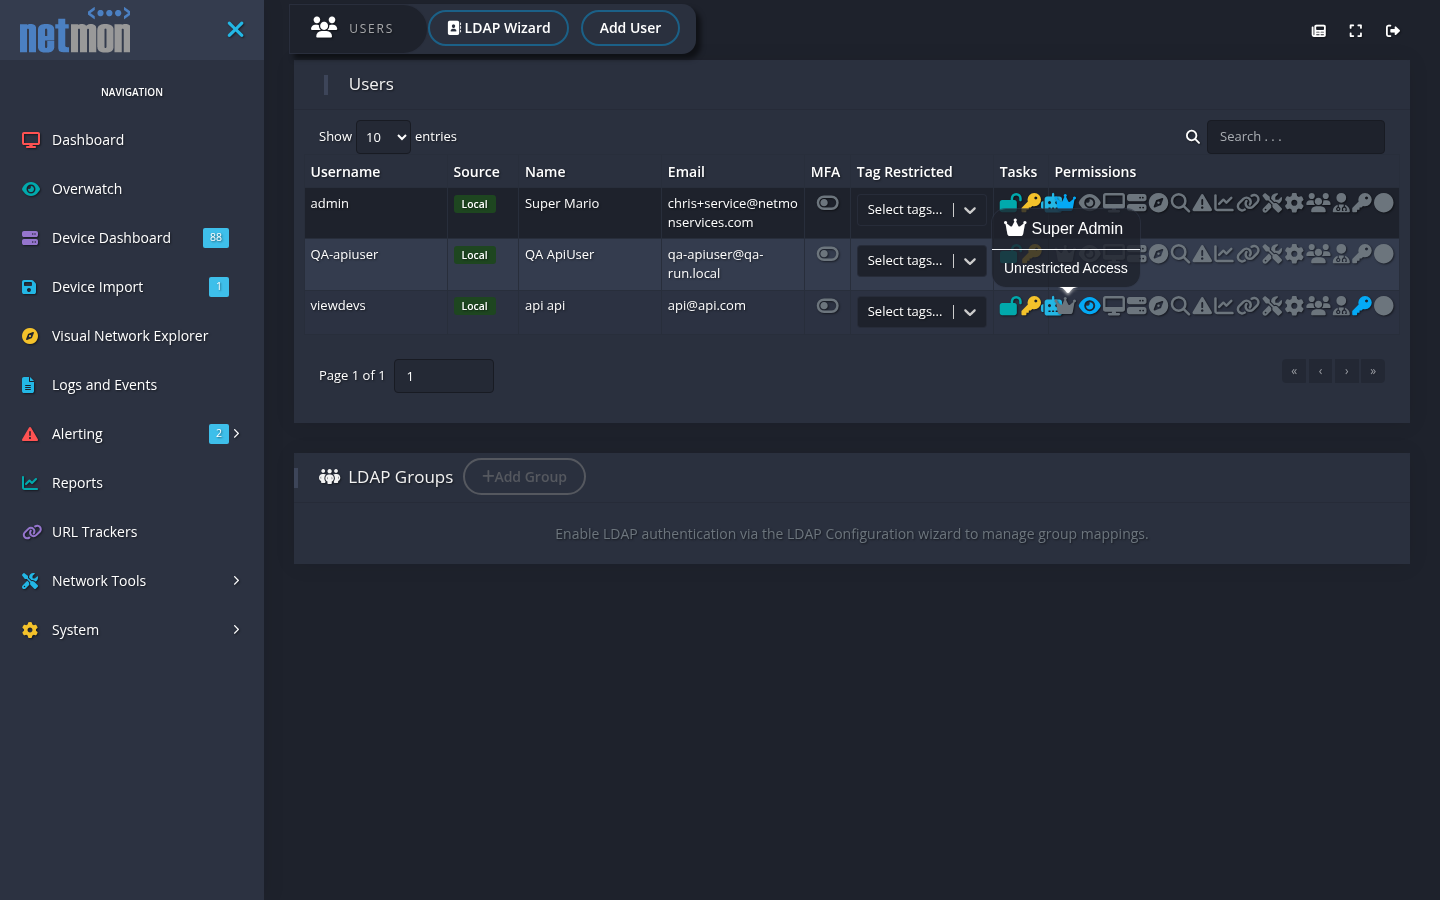The width and height of the screenshot is (1440, 900).
Task: Toggle viewdevs row blue eye permission
Action: [x=1090, y=306]
